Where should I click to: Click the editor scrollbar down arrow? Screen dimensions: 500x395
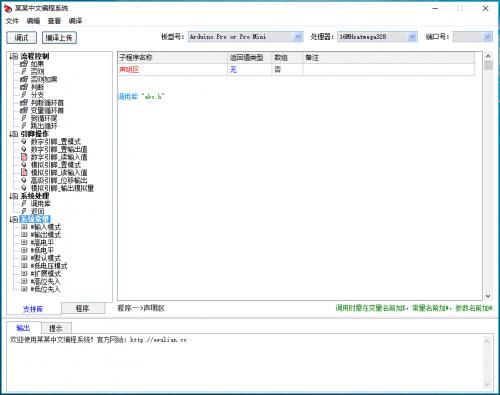coord(488,296)
